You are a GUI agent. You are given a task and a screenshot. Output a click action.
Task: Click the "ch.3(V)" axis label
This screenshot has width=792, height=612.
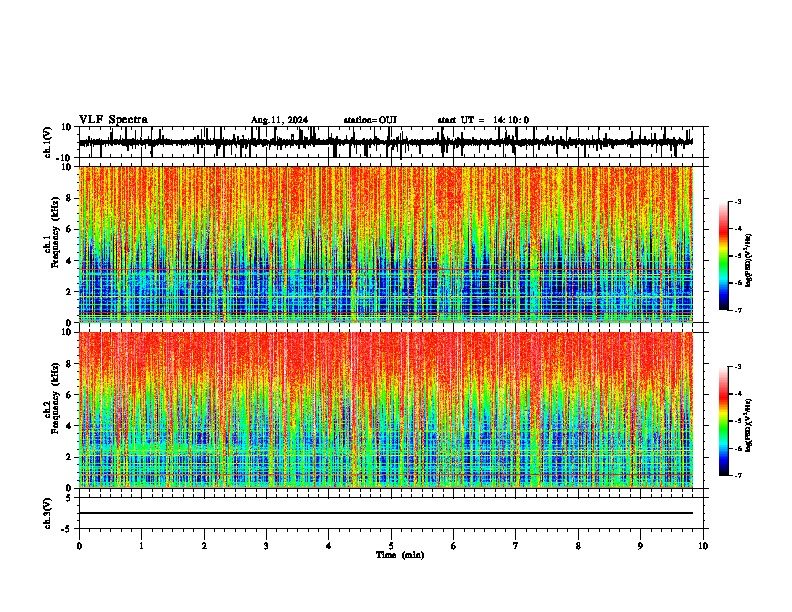tap(48, 513)
